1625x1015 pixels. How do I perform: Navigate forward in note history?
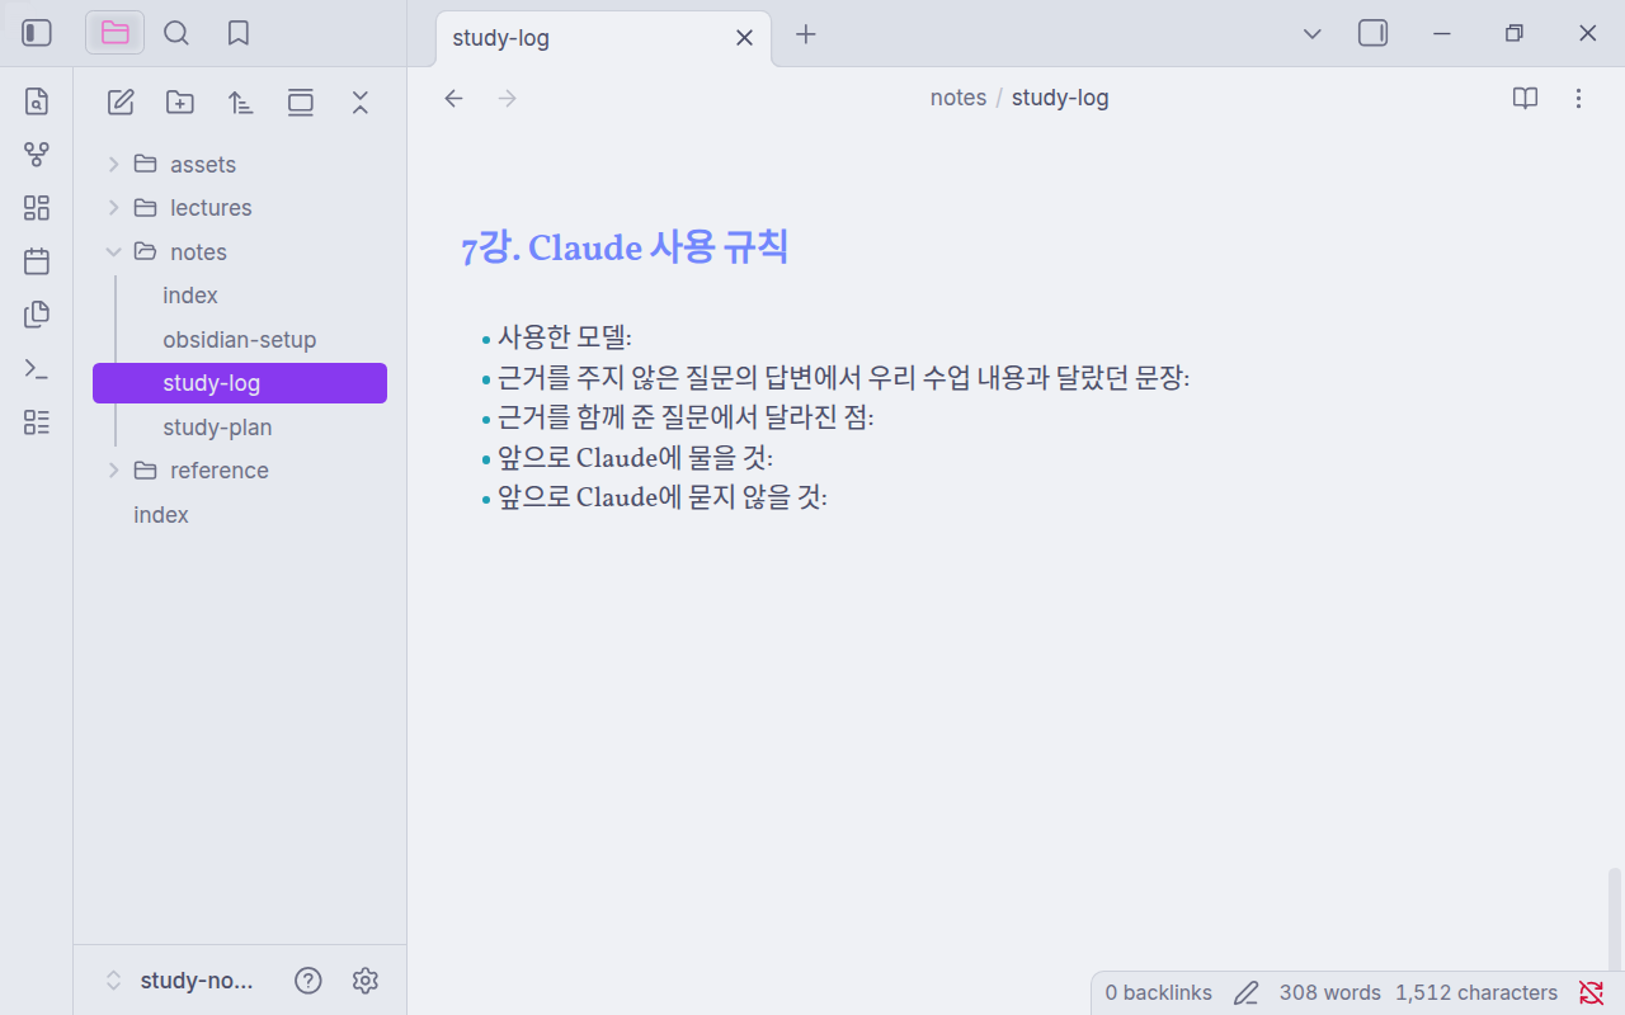pyautogui.click(x=507, y=98)
